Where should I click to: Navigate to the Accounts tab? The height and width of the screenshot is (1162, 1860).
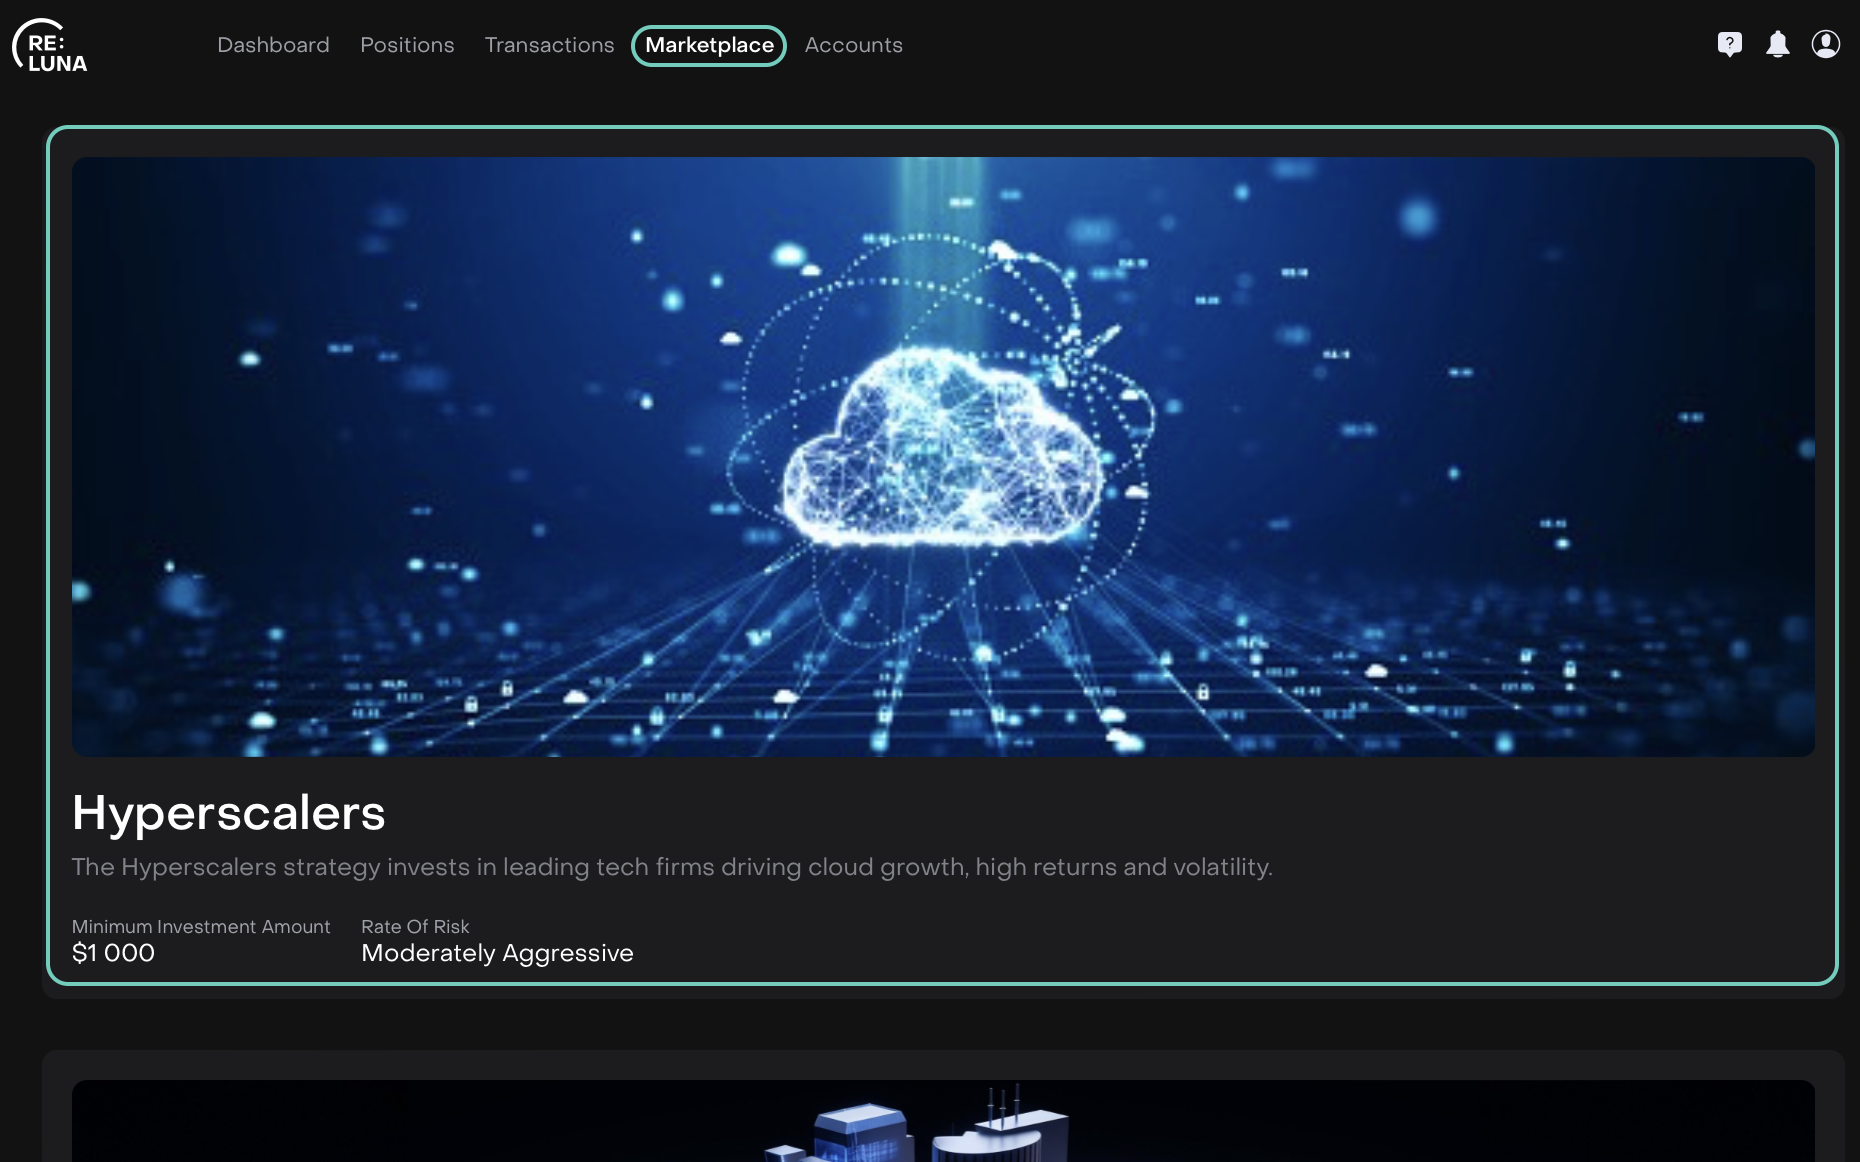[x=853, y=45]
